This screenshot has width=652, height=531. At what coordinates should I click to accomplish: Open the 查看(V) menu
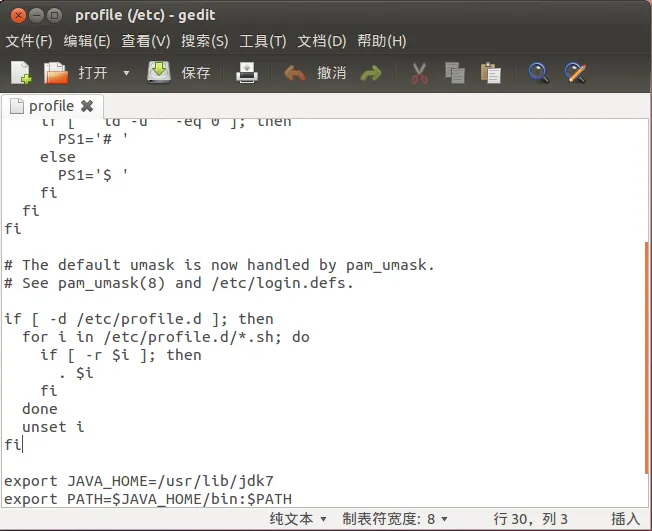pos(146,41)
